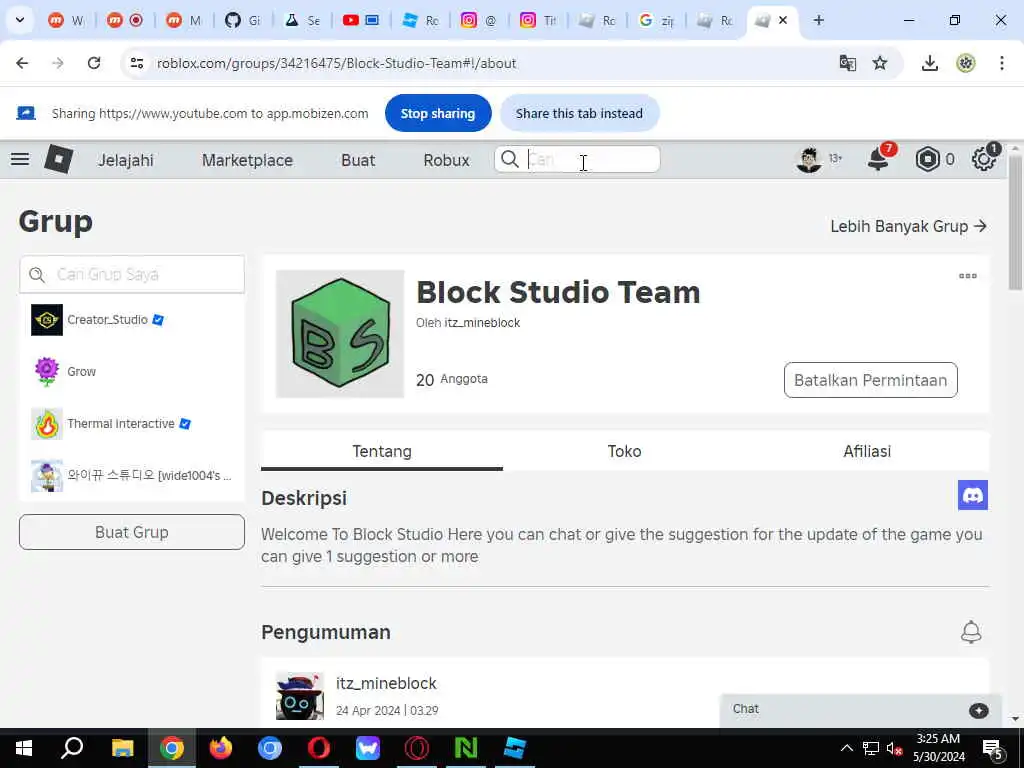
Task: Open itz_mineblock avatar in announcement
Action: [300, 696]
